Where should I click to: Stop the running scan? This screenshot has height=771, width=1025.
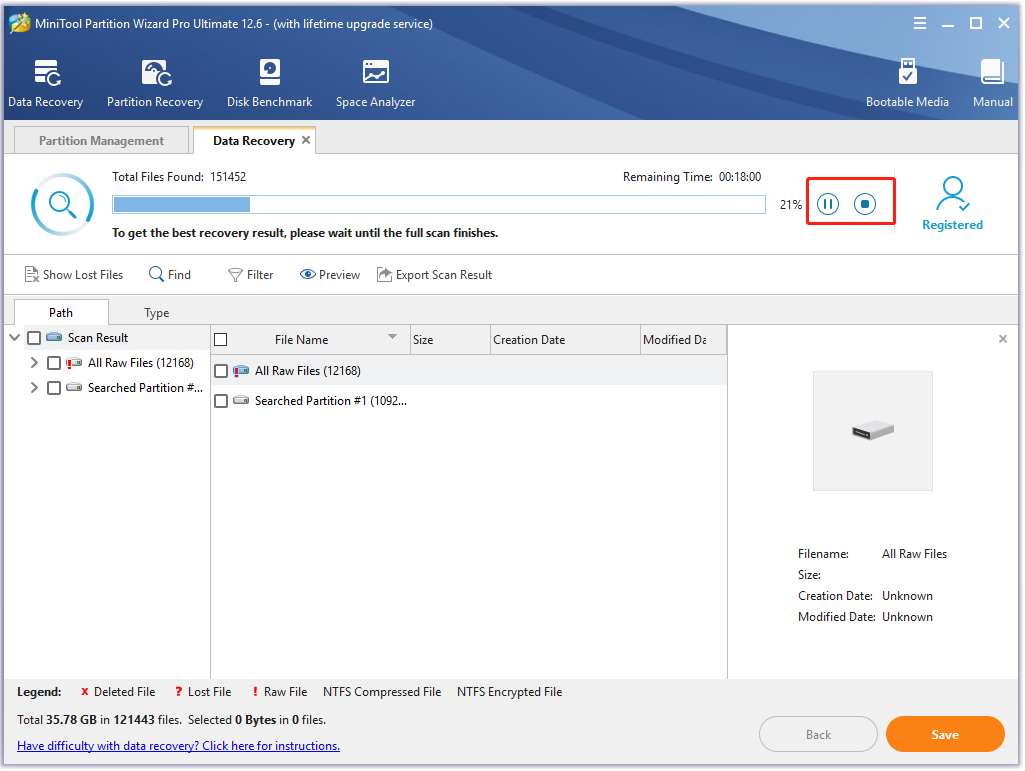pos(865,204)
